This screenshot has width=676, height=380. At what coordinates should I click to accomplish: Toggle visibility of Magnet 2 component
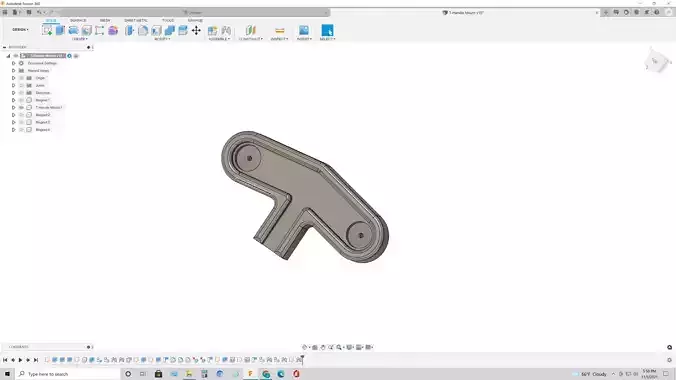click(x=21, y=115)
